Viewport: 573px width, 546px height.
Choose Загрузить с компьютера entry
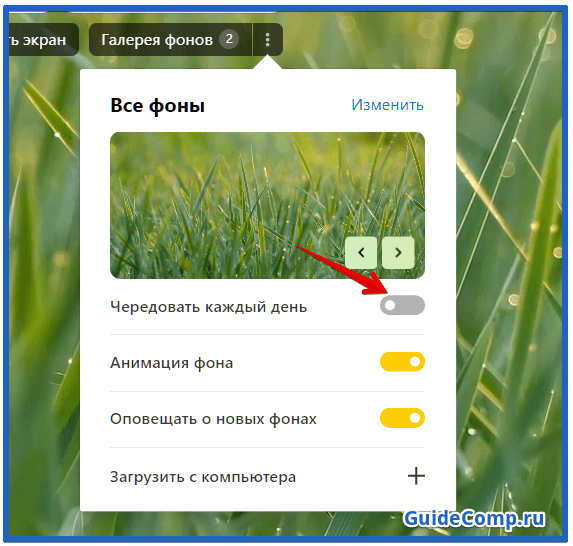[267, 477]
